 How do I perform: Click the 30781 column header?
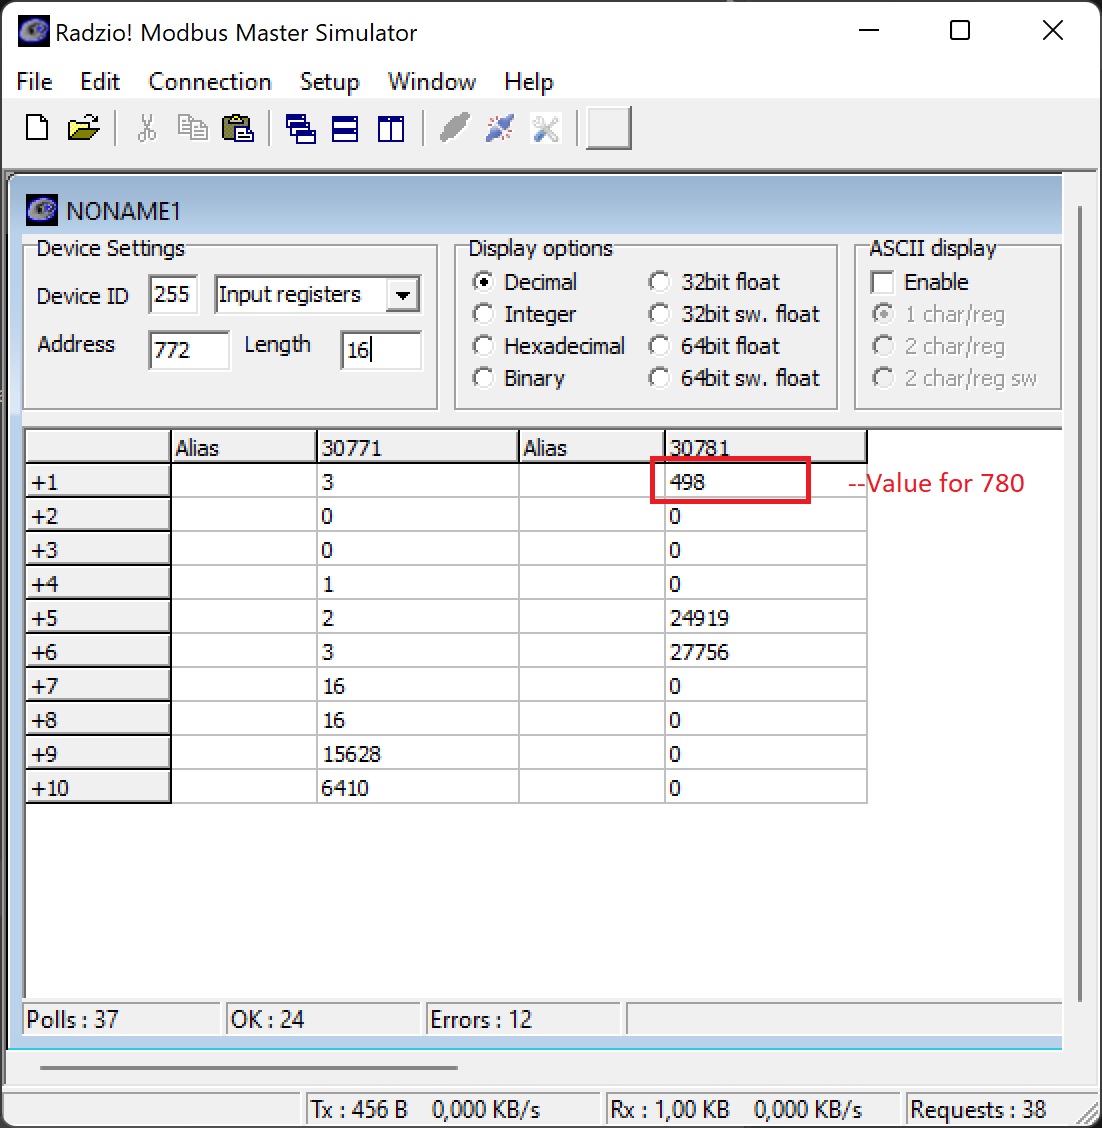764,447
